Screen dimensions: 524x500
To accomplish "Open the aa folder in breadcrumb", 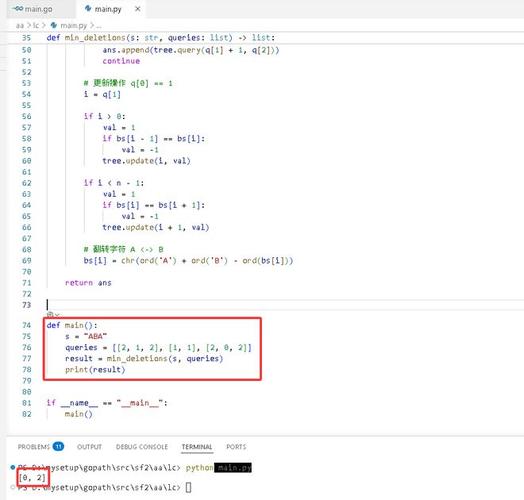I will tap(20, 25).
